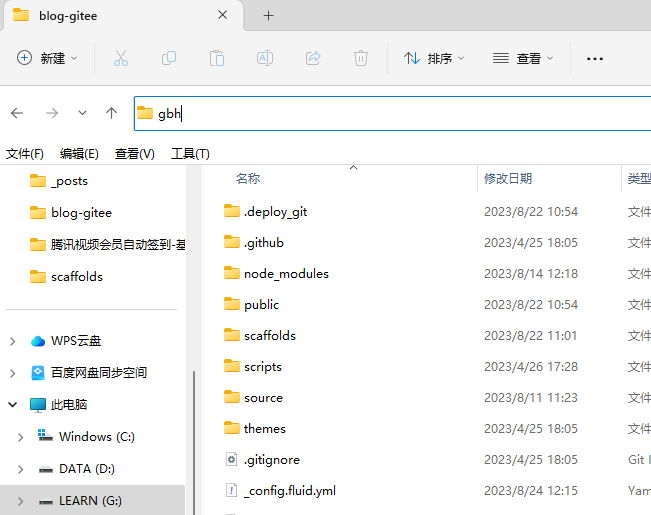Expand the WPS云盘 tree node
Viewport: 651px width, 515px height.
pos(12,341)
